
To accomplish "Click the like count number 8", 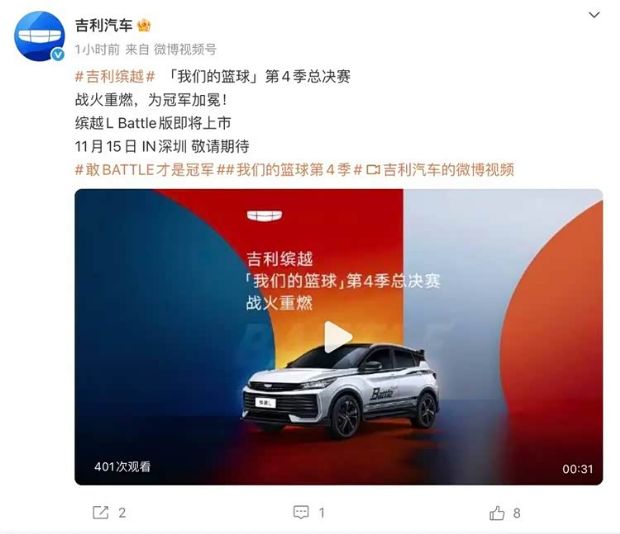I will 516,513.
